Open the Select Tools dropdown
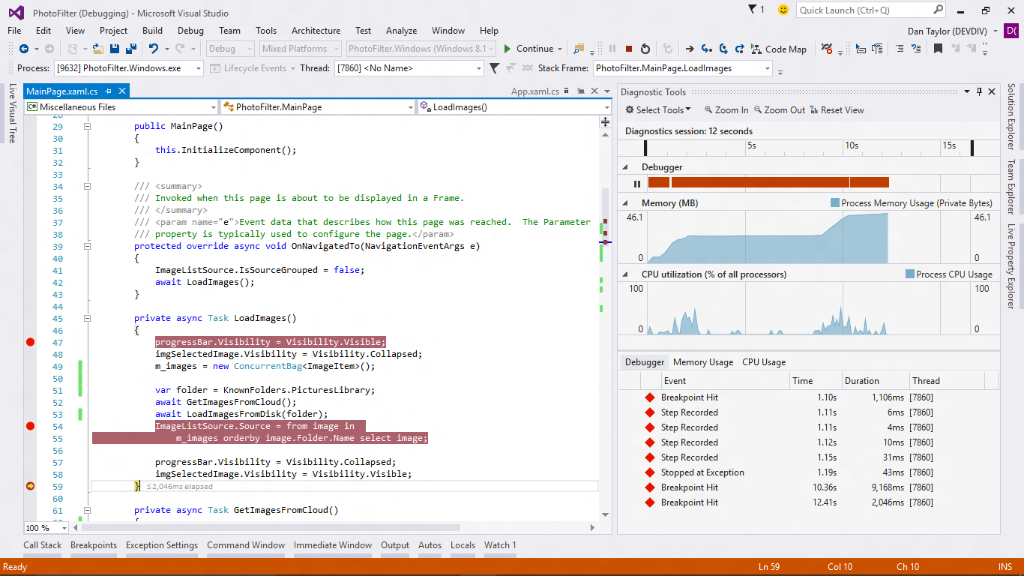1024x576 pixels. (658, 110)
